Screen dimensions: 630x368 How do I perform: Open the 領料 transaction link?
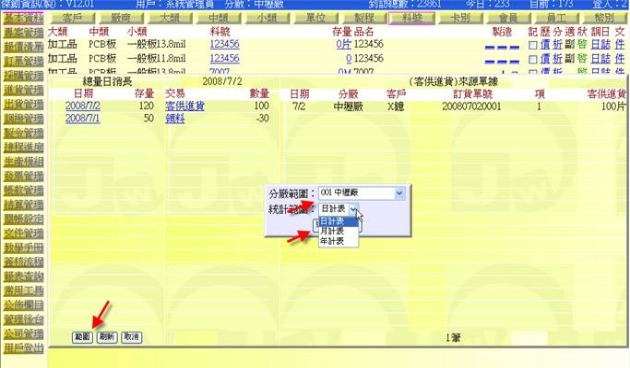pos(175,119)
